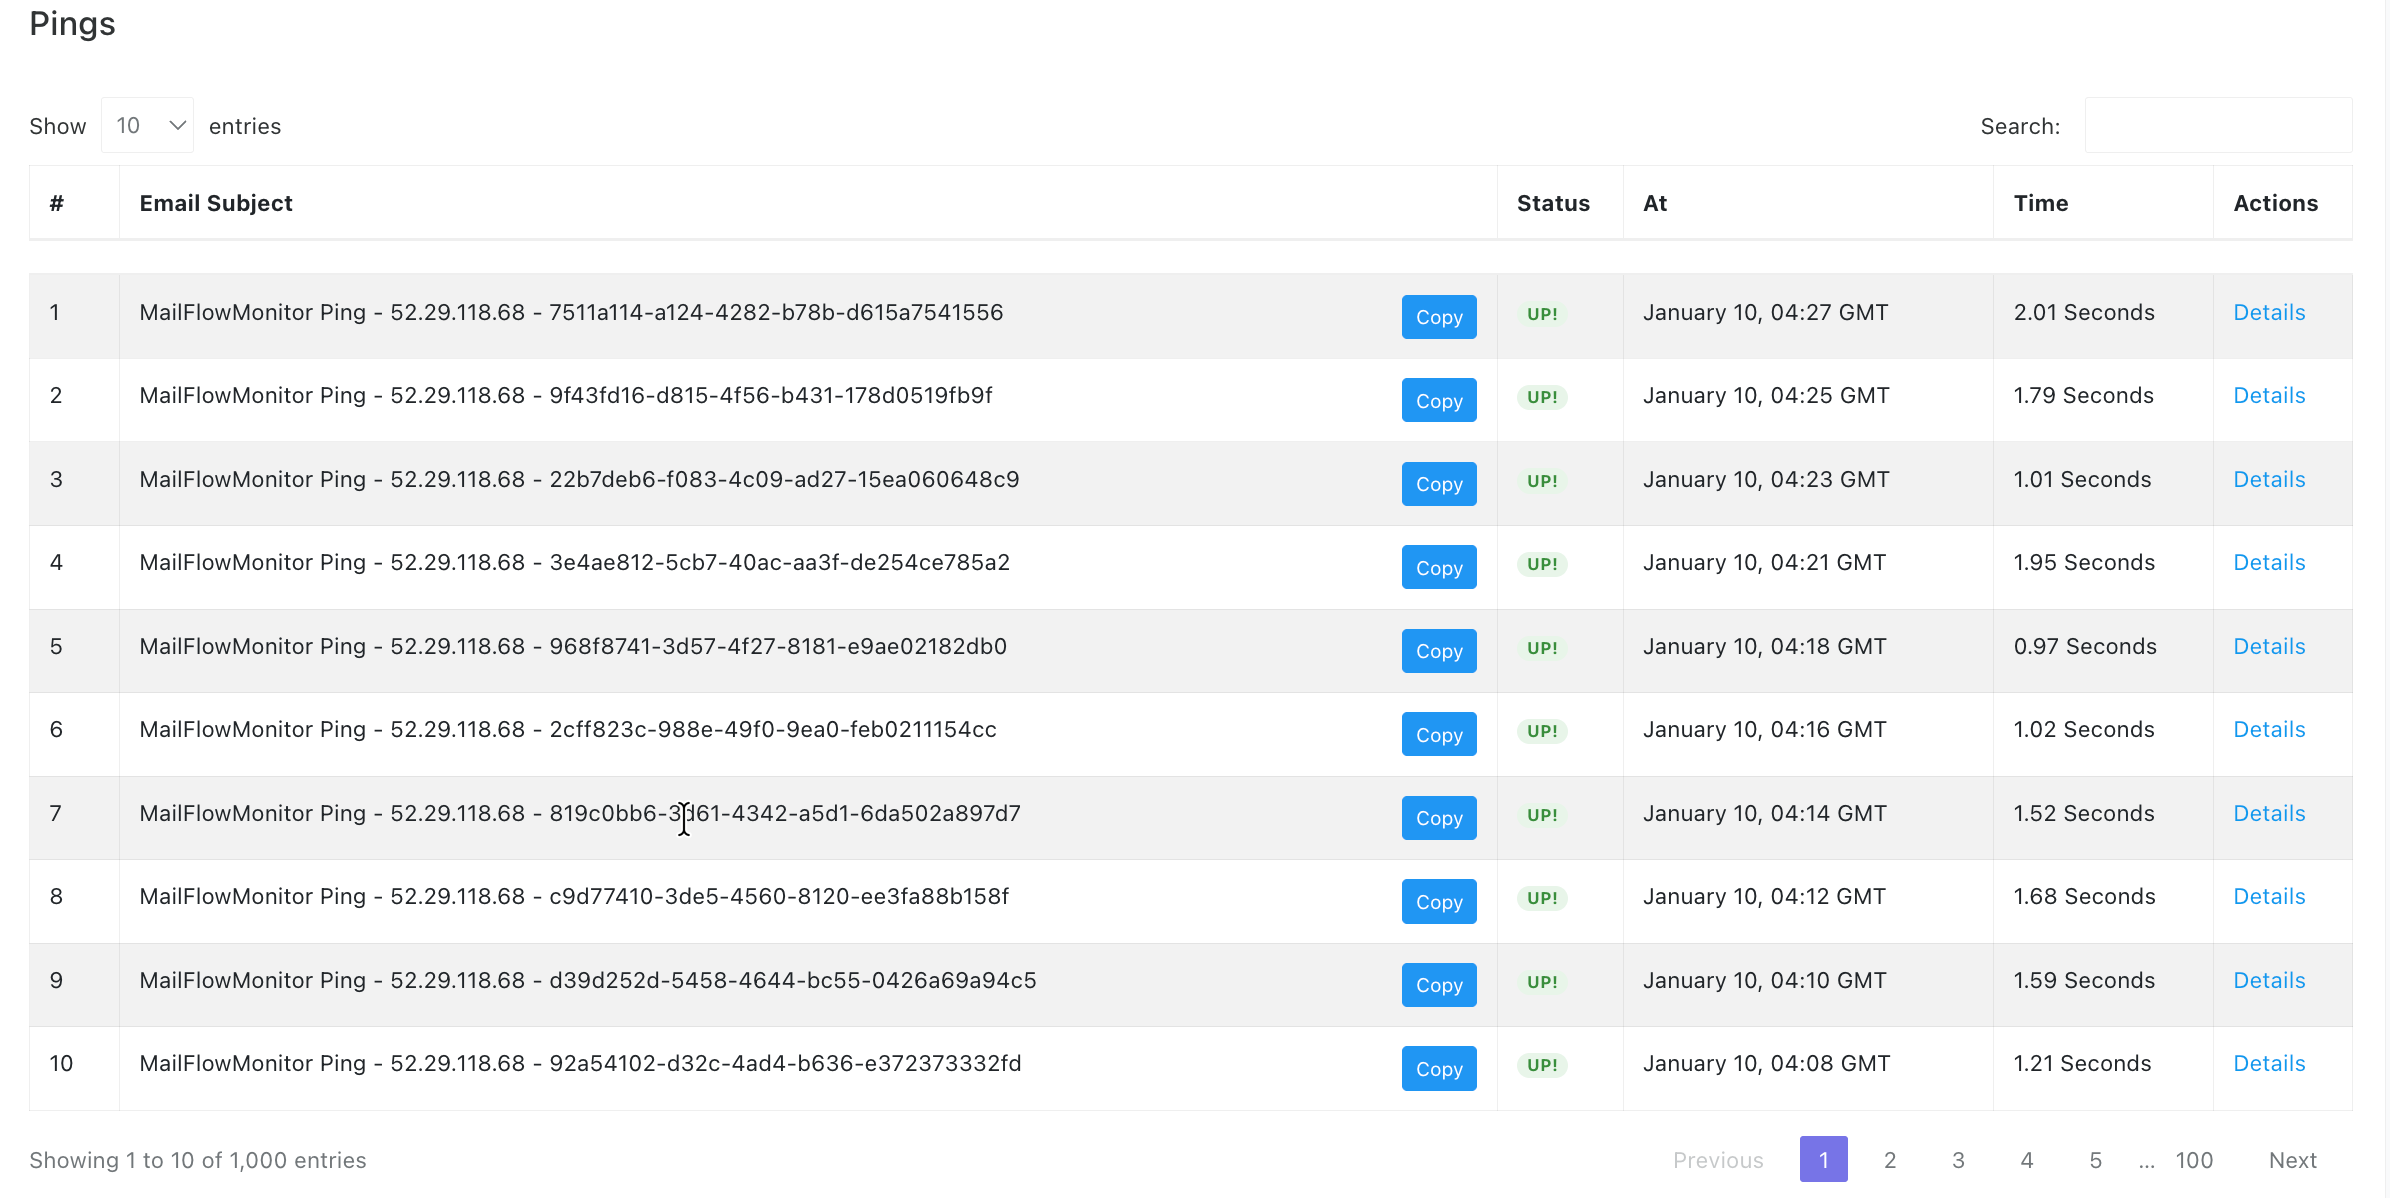
Task: Sort by the Time column header
Action: coord(2040,202)
